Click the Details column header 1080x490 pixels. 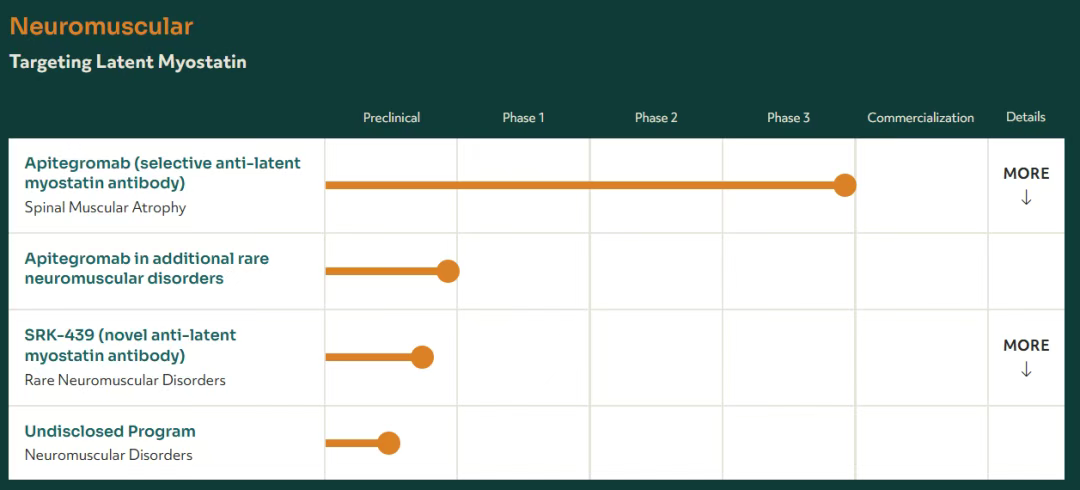(x=1025, y=117)
